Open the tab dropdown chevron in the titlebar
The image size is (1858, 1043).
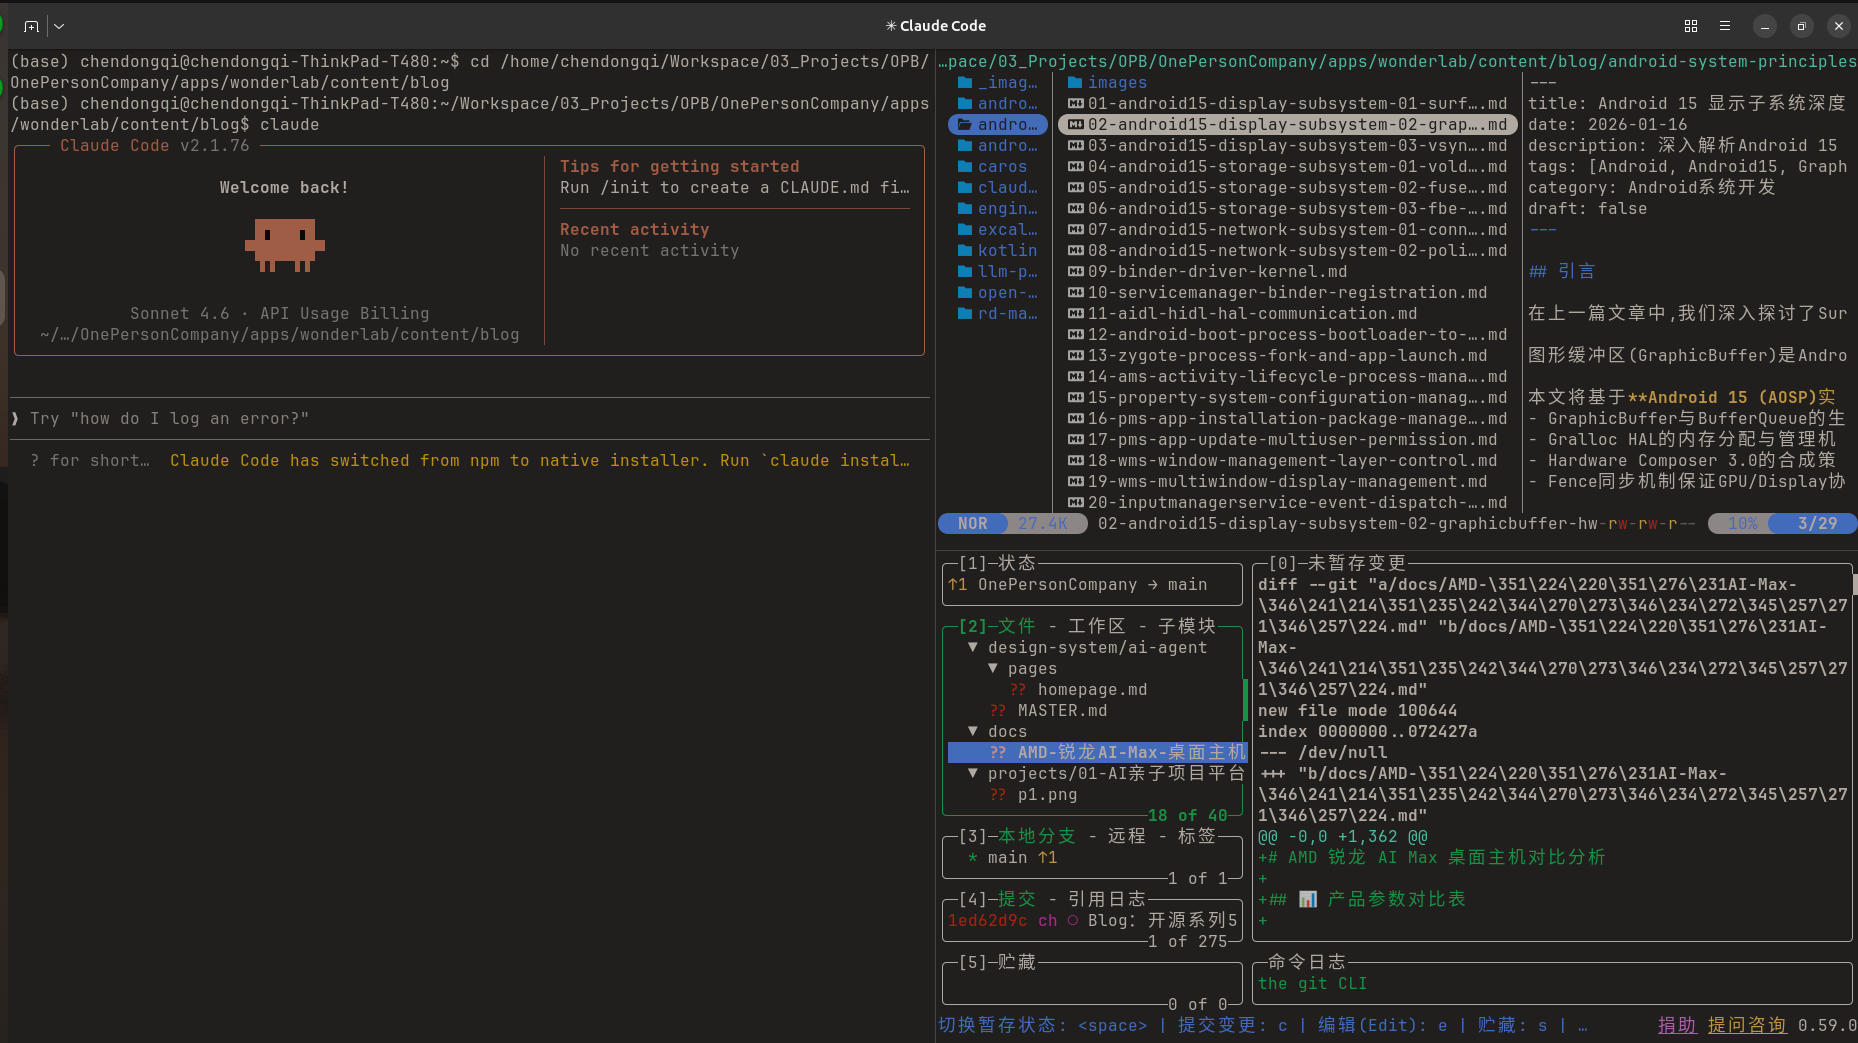[x=59, y=26]
